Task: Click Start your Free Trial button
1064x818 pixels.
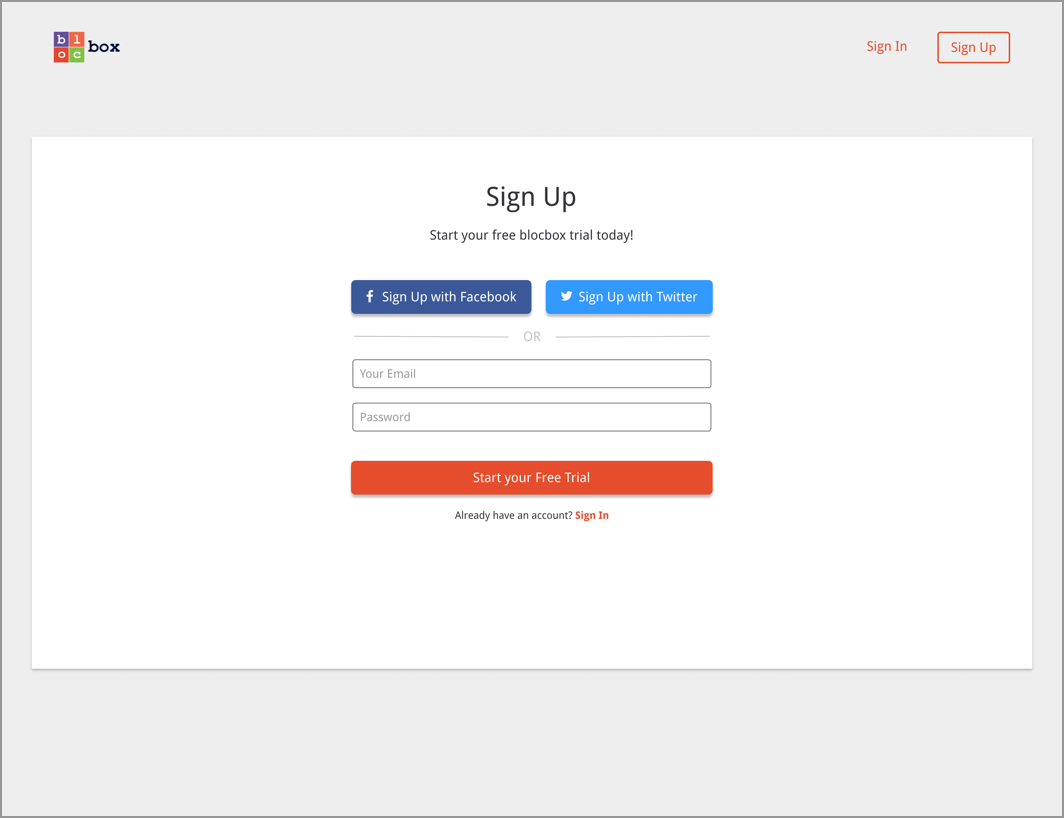Action: pyautogui.click(x=531, y=477)
